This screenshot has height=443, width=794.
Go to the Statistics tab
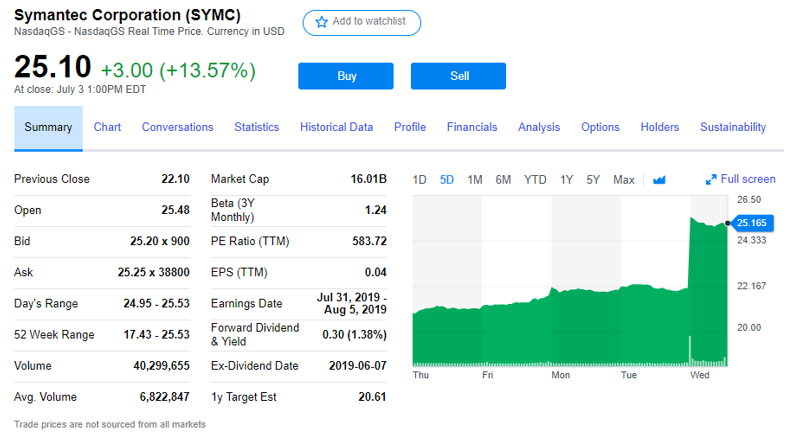pyautogui.click(x=257, y=127)
